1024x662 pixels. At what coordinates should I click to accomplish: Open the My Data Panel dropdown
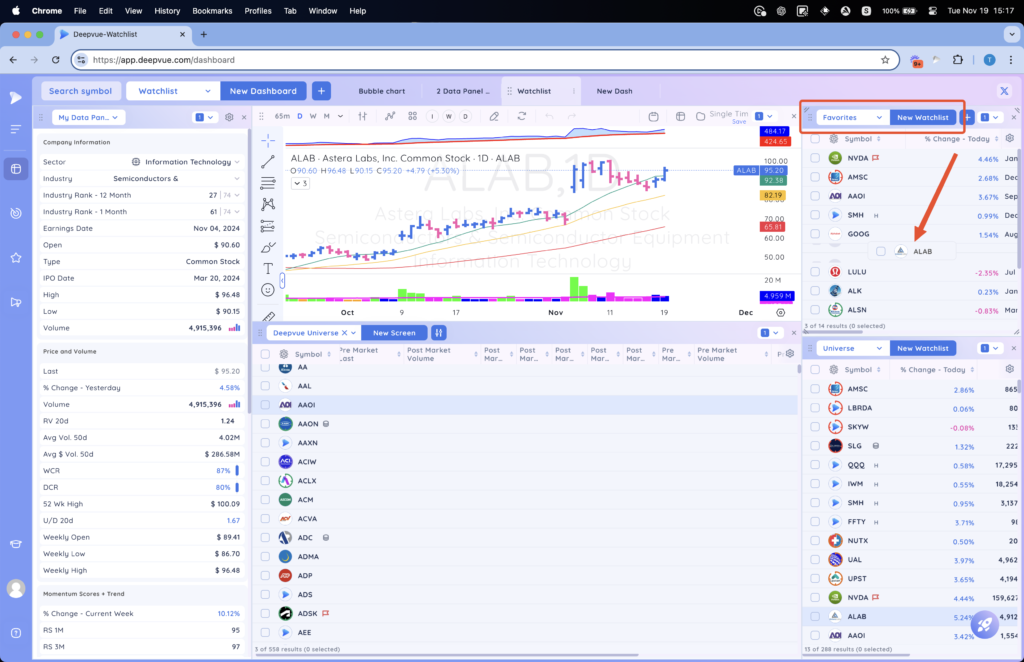(88, 118)
